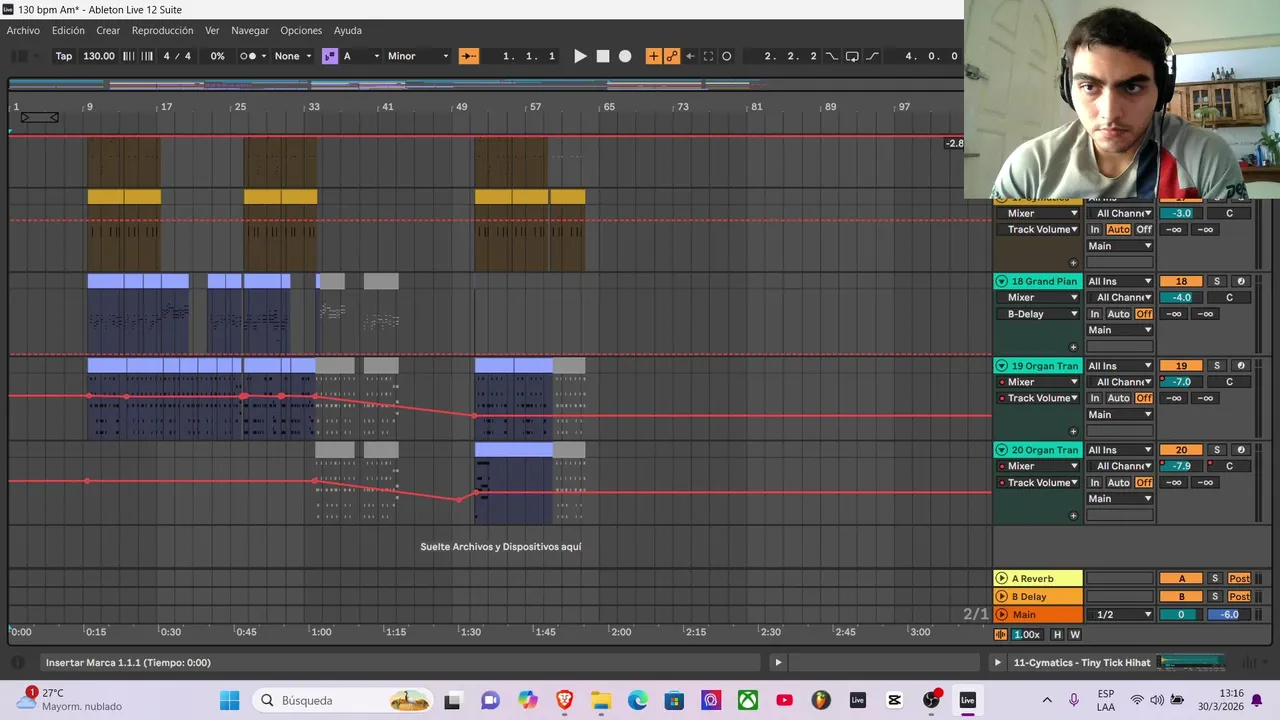Click track 18 volume value -4.0
1280x720 pixels.
click(x=1181, y=298)
